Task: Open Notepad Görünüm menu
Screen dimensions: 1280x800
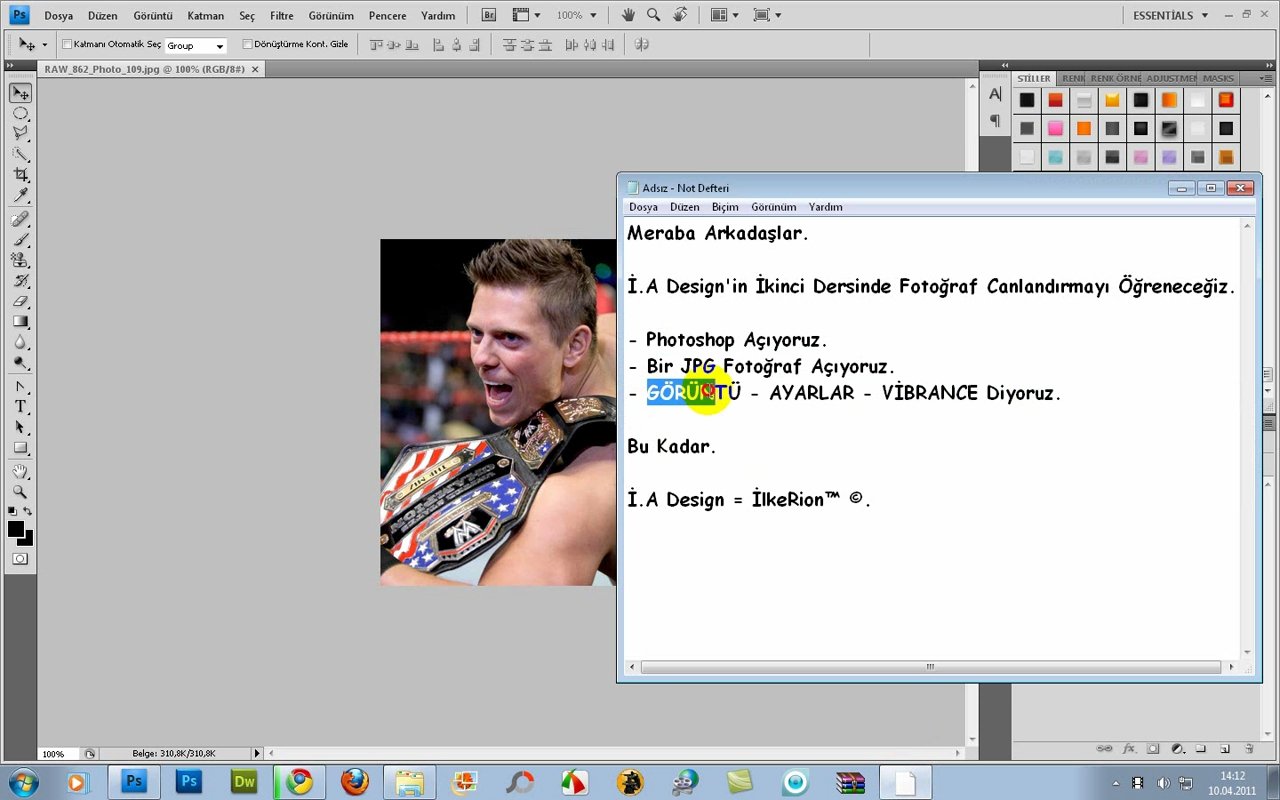Action: point(774,207)
